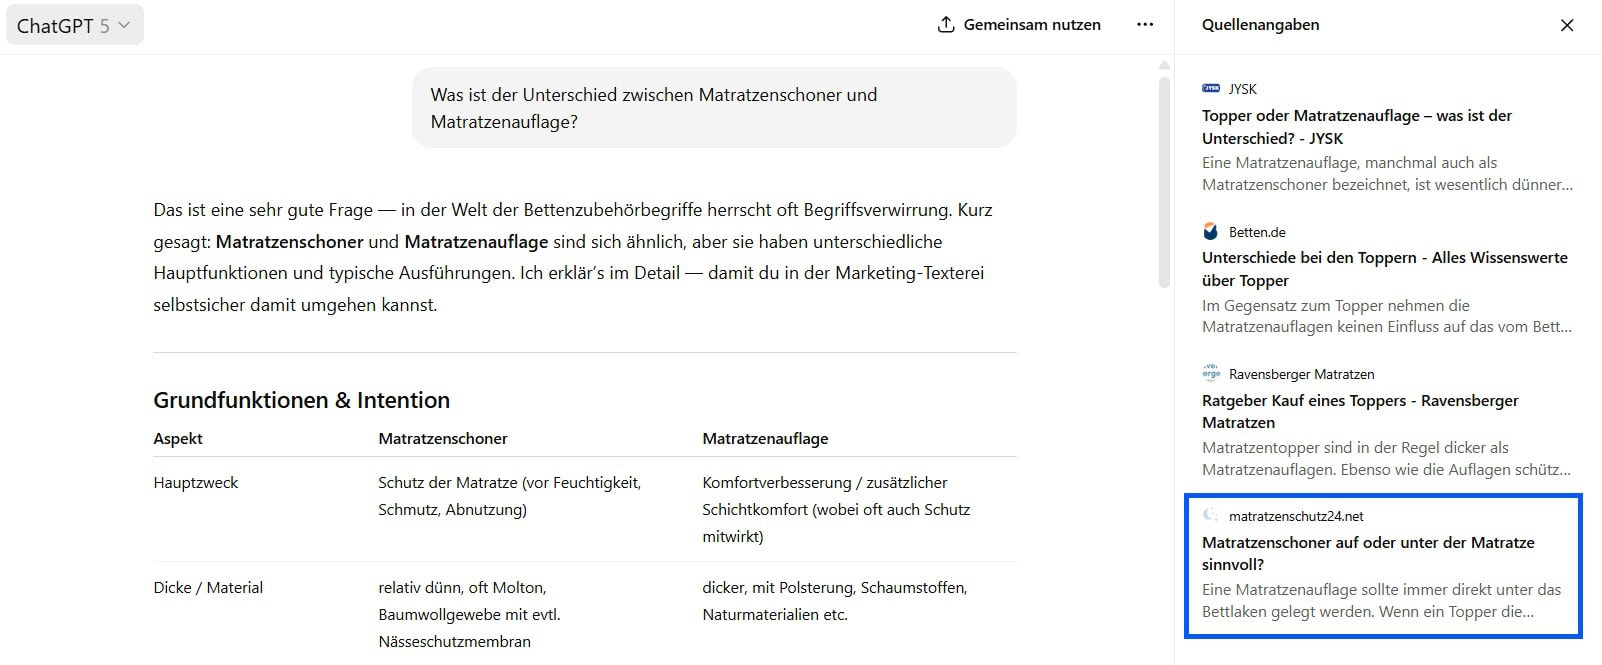Open the "..." conversation options menu
Screen dimensions: 1602x665
click(1144, 24)
